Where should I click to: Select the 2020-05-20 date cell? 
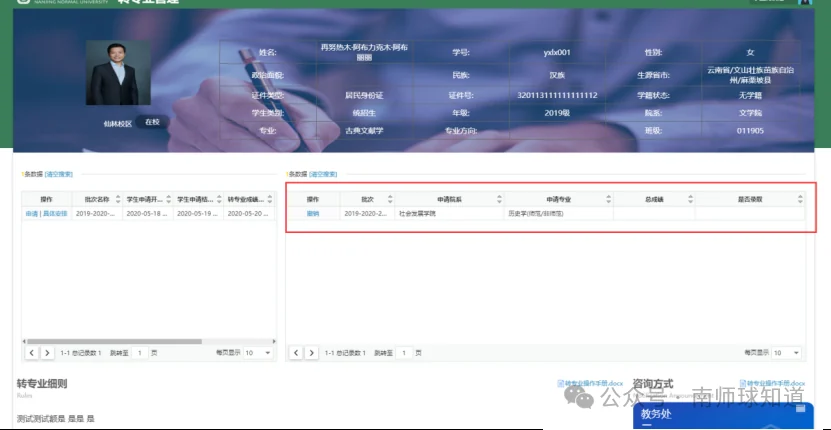[249, 214]
